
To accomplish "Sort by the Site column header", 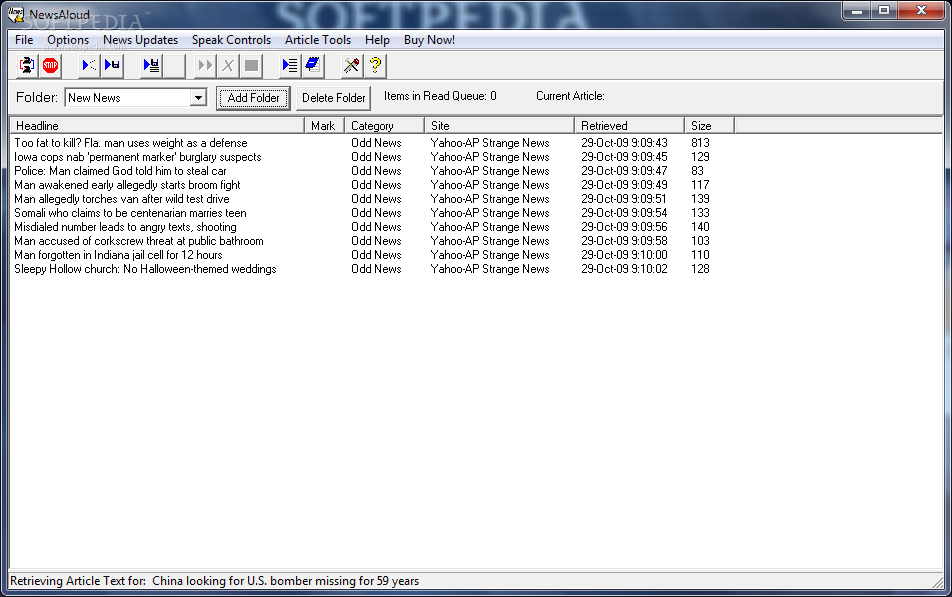I will click(499, 126).
